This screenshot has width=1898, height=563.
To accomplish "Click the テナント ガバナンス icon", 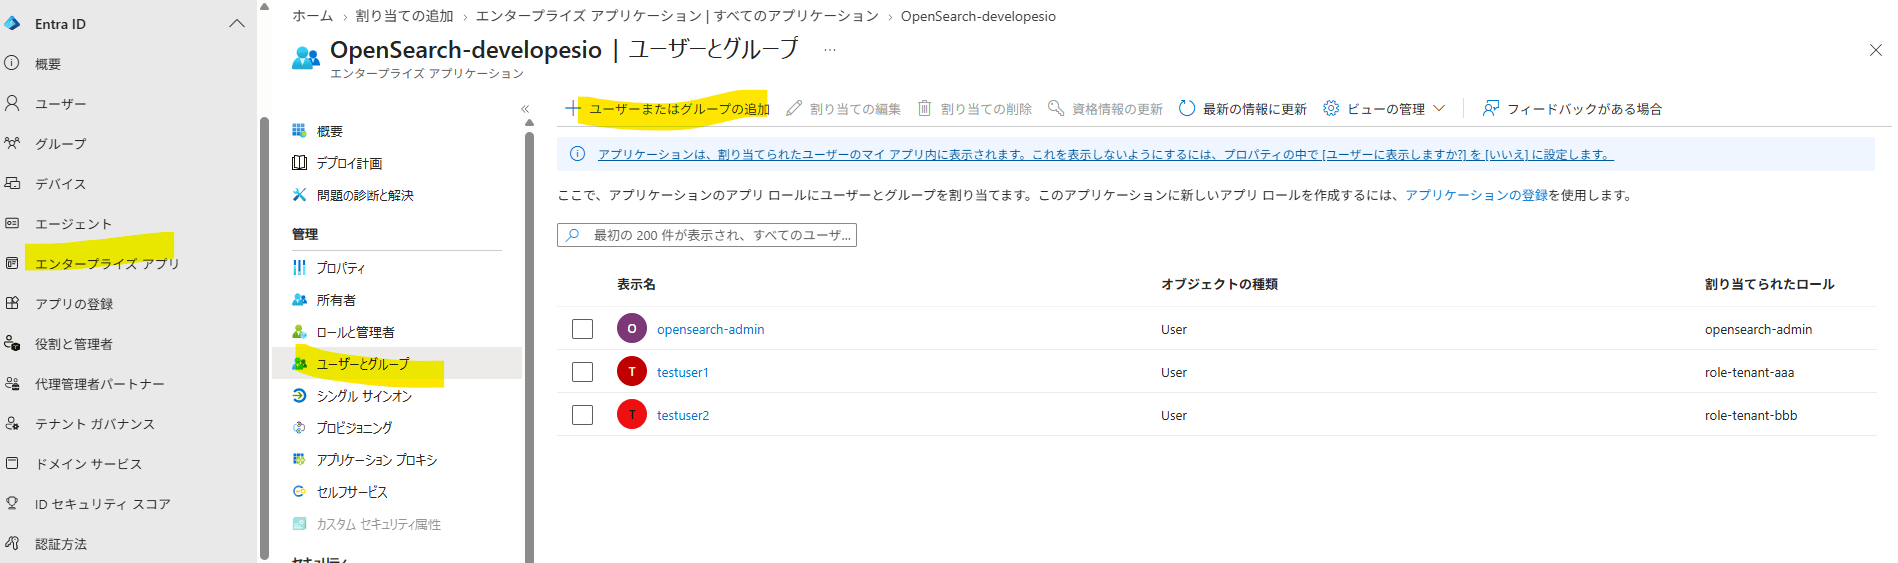I will coord(12,423).
